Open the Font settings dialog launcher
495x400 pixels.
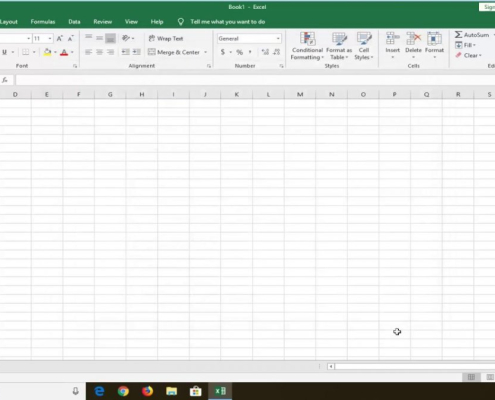[75, 66]
